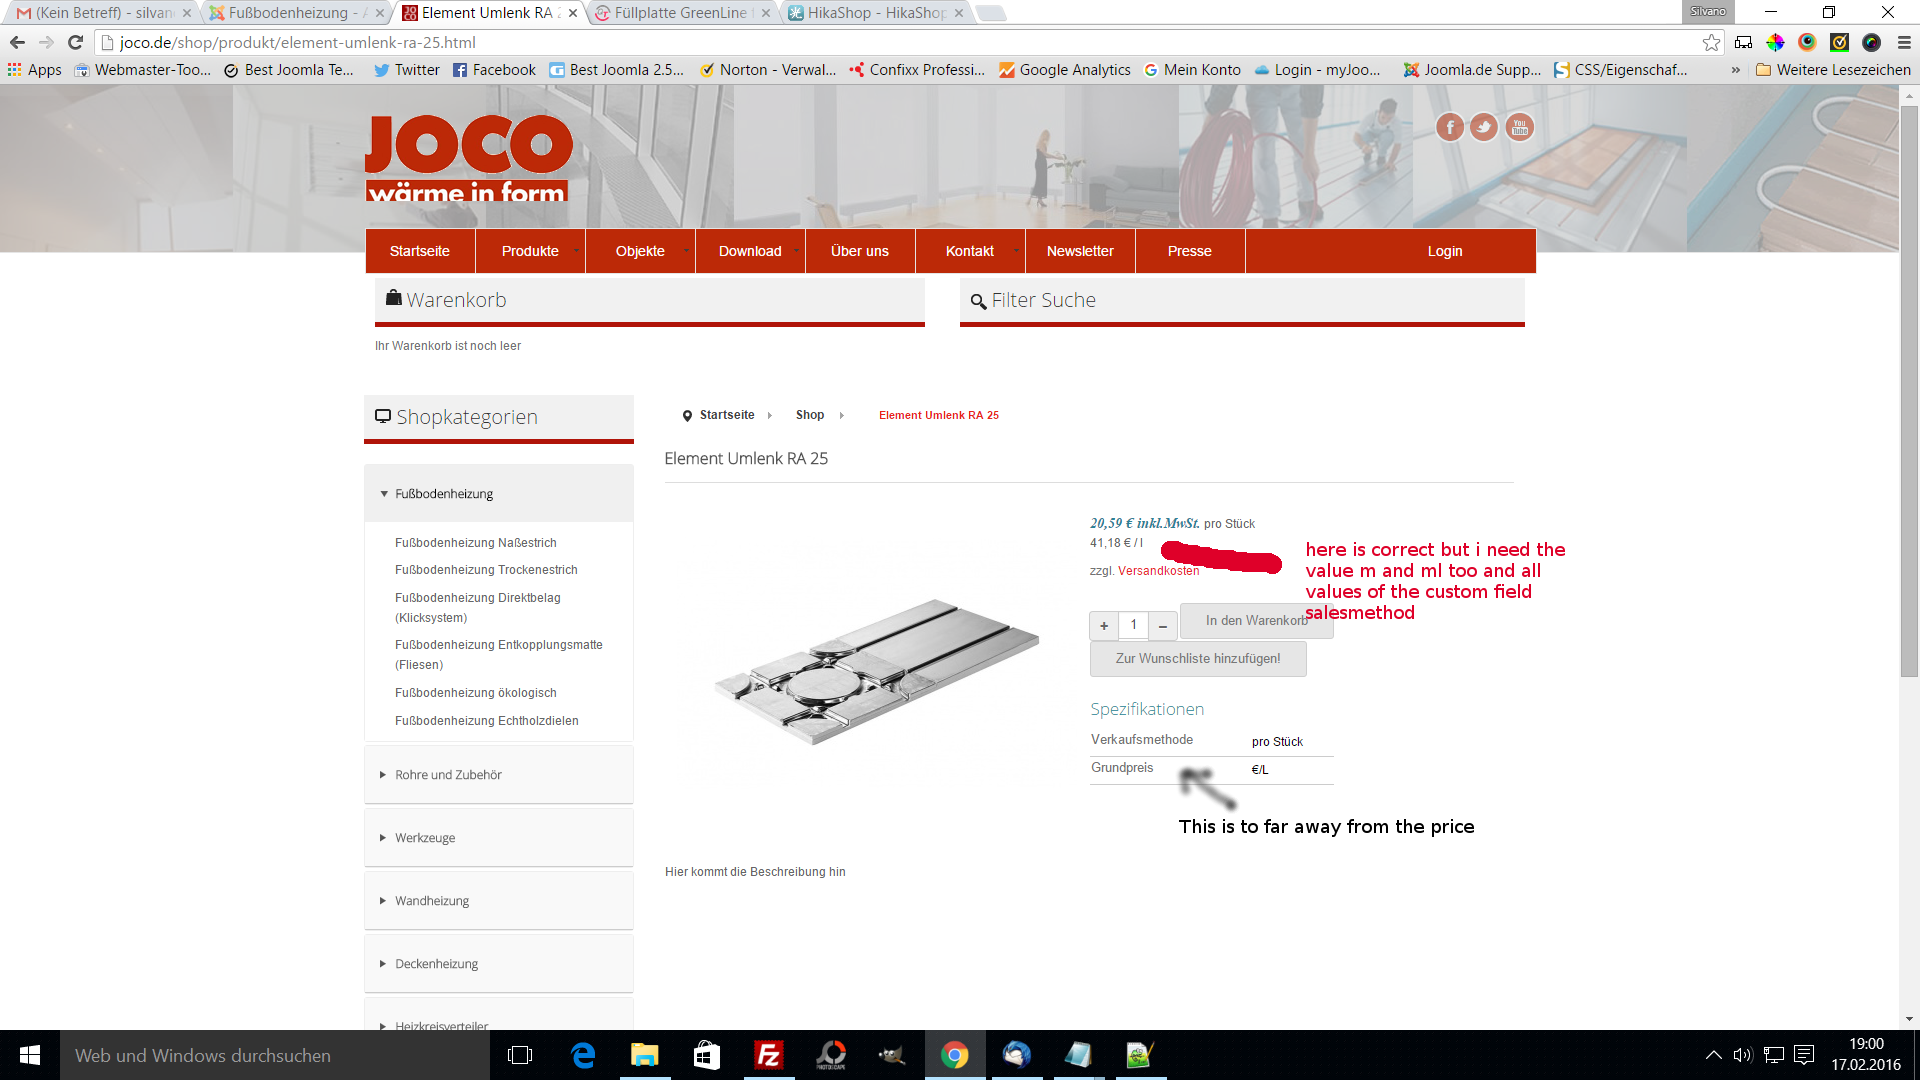Open FileZilla from the taskbar
This screenshot has width=1920, height=1080.
(768, 1055)
